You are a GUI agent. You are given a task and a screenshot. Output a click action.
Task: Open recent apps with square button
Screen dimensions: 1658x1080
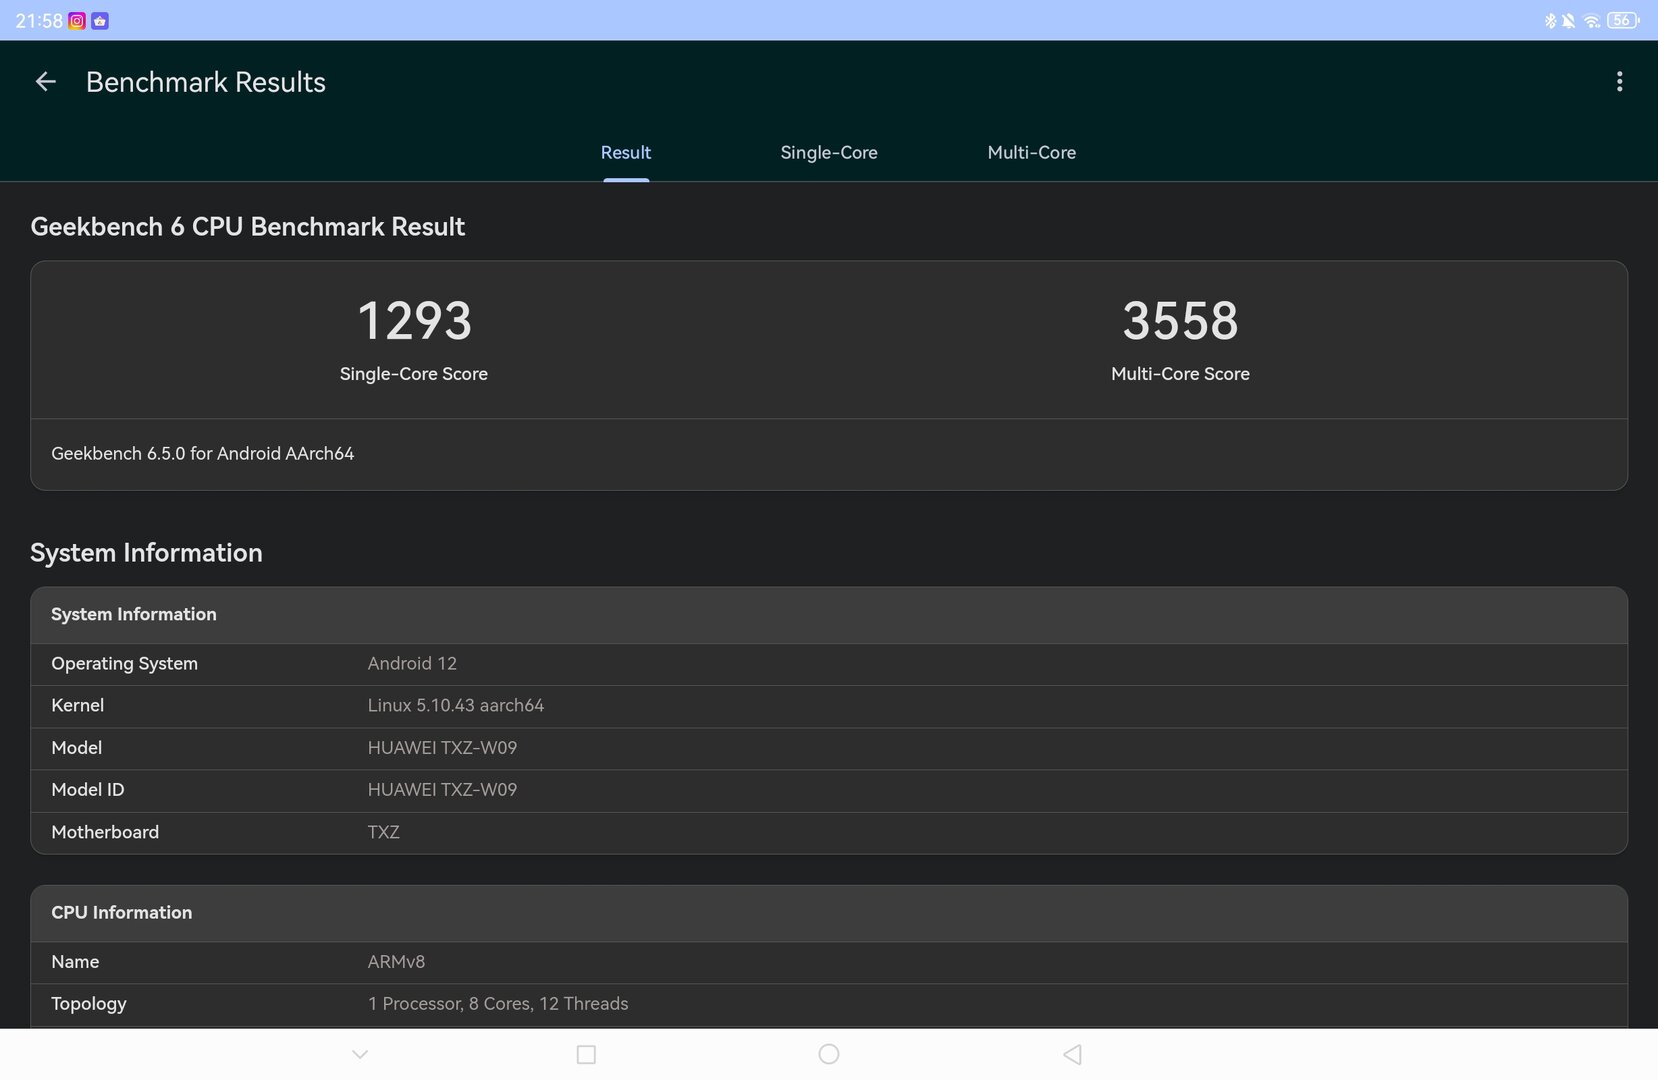pyautogui.click(x=587, y=1054)
